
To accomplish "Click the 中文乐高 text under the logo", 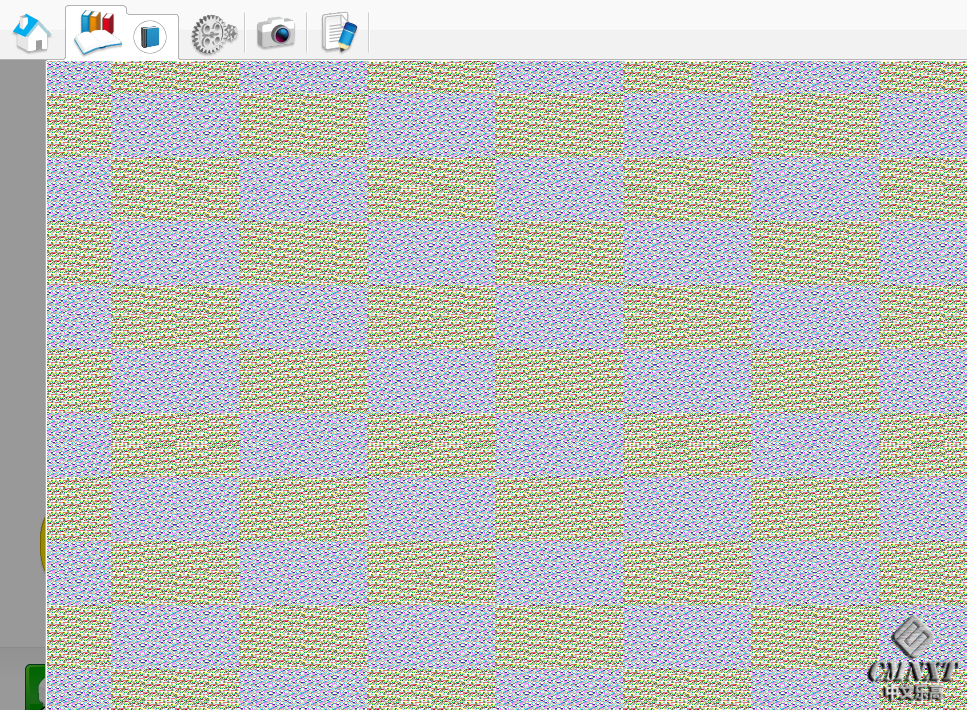I will (x=912, y=692).
